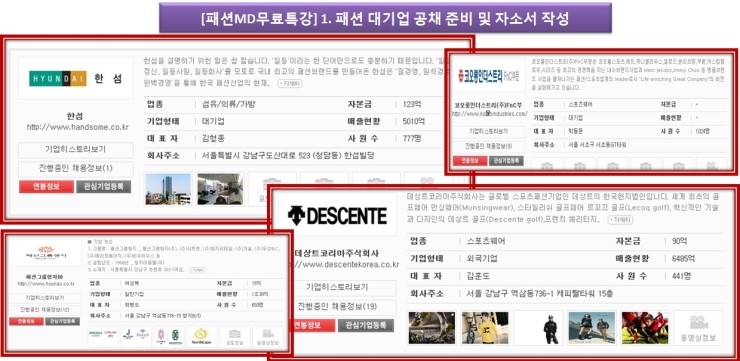Expand Handsome description with 자세히 button

(x=290, y=84)
